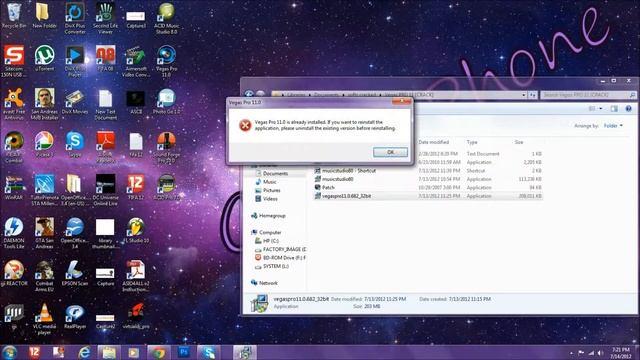Select the New Folder desktop icon
The height and width of the screenshot is (360, 640).
click(44, 16)
